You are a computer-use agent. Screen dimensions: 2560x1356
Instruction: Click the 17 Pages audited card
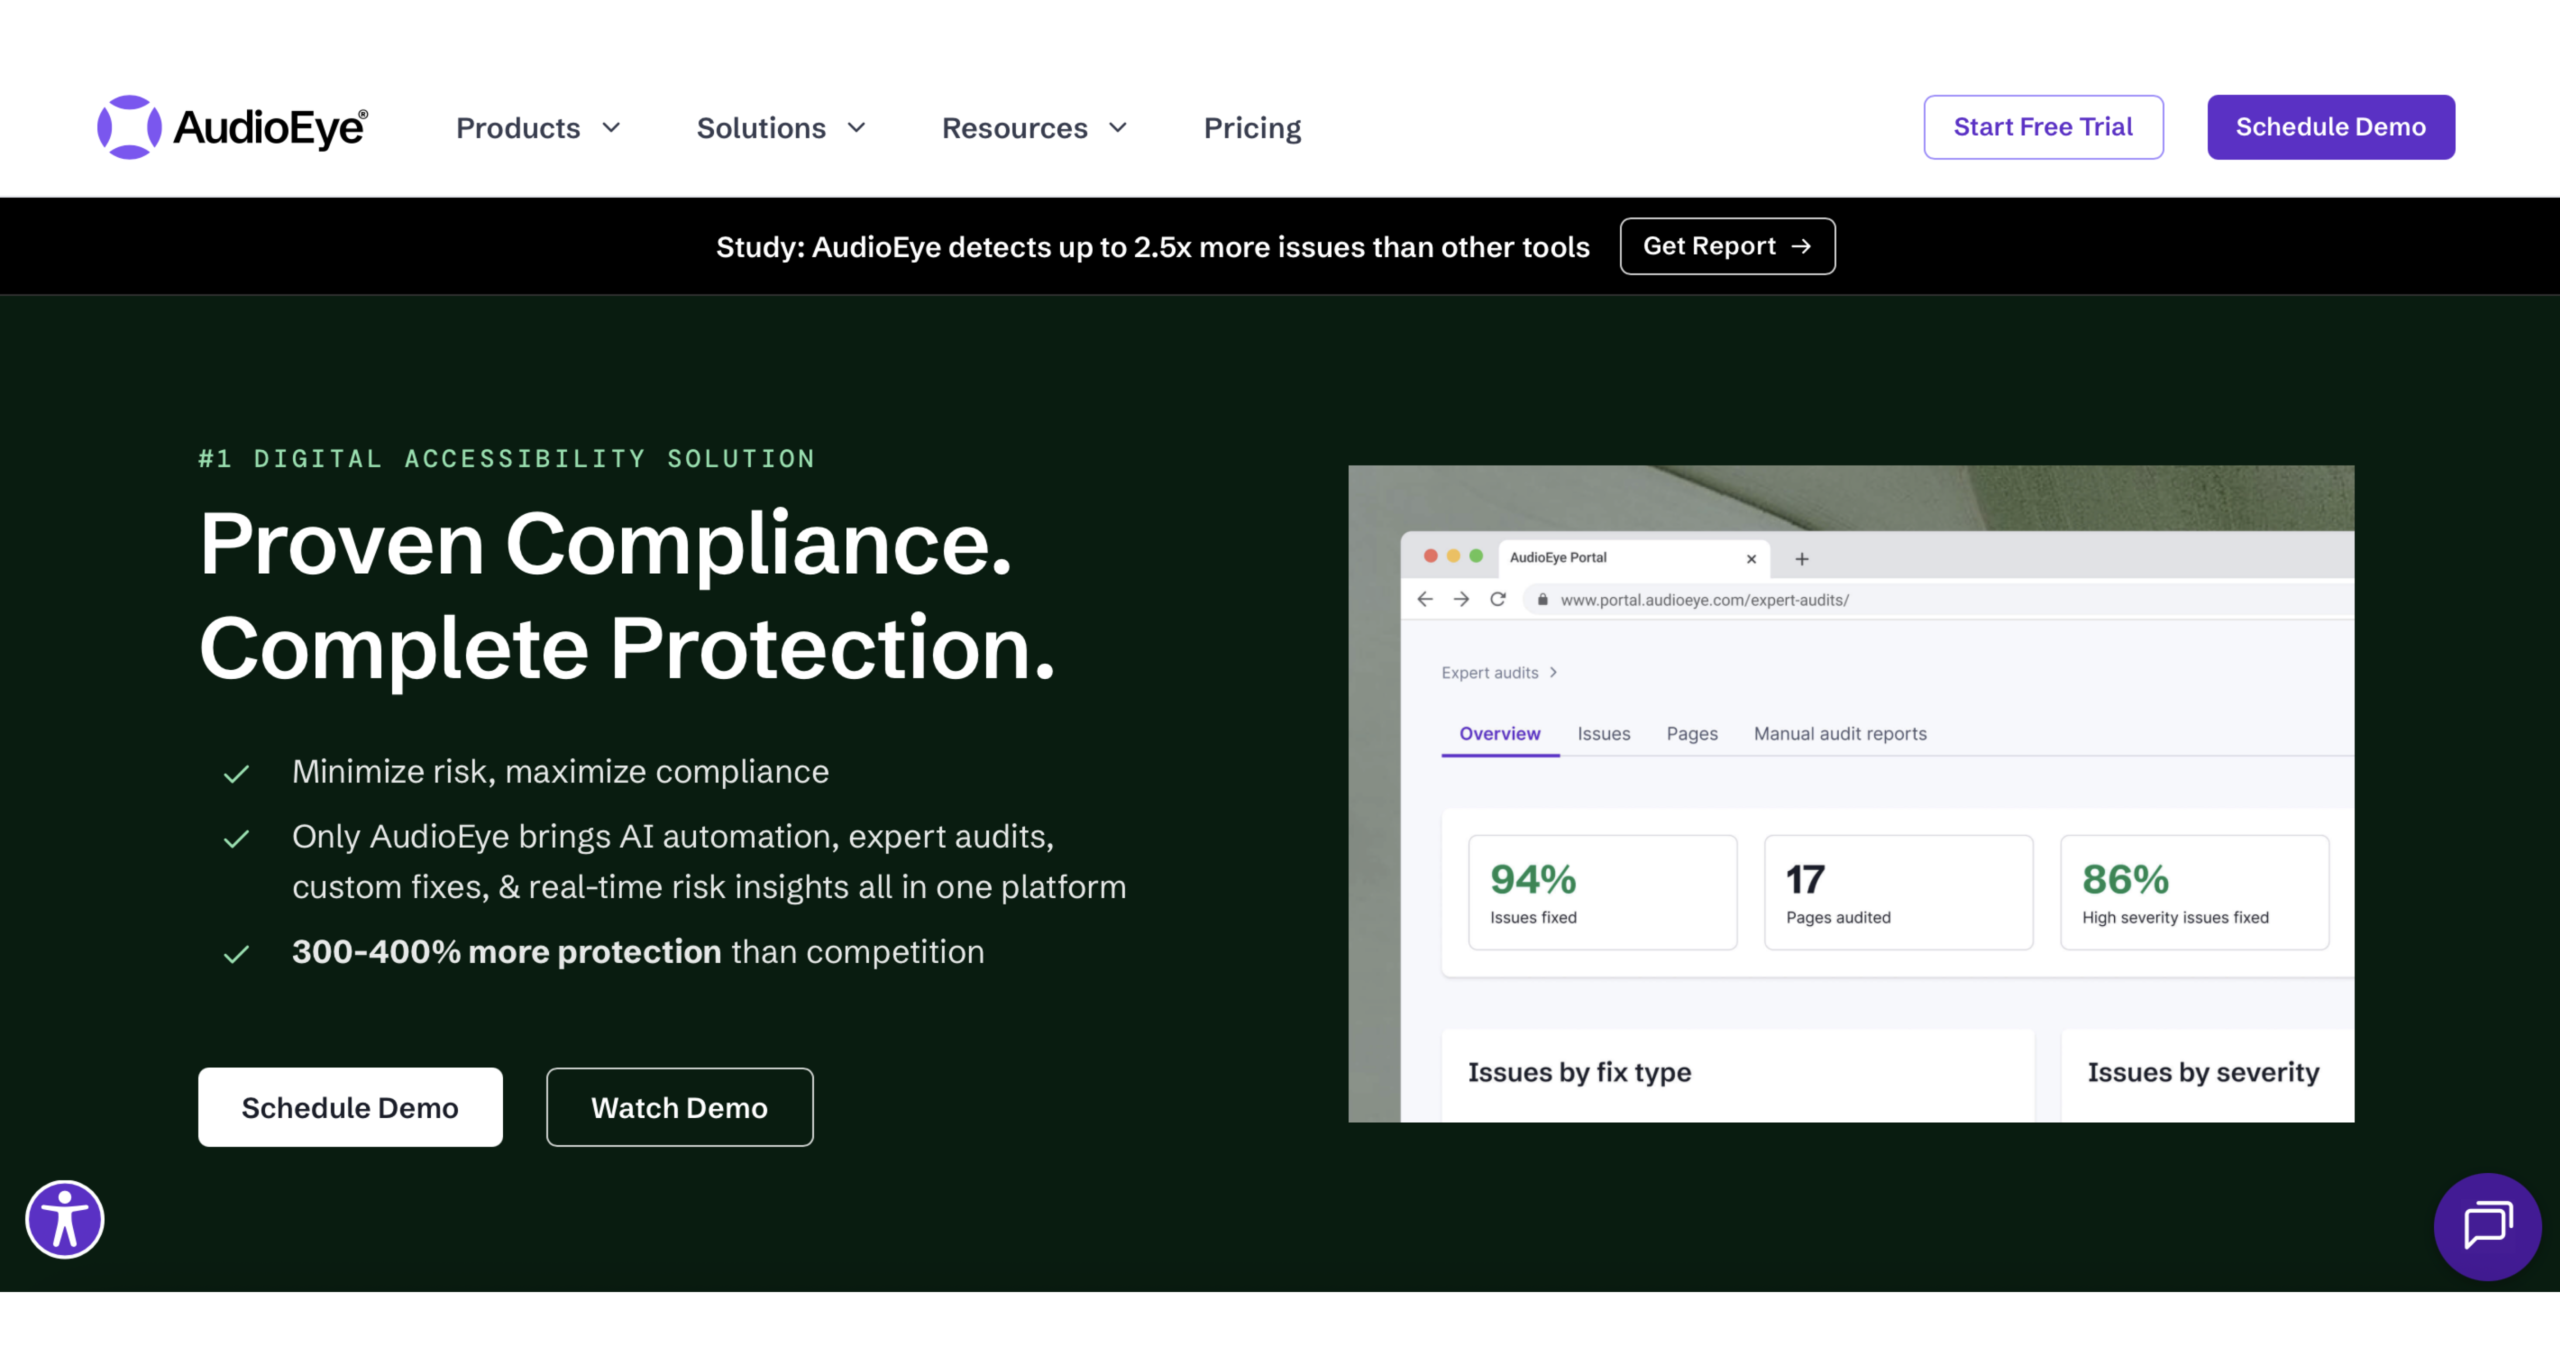tap(1898, 892)
